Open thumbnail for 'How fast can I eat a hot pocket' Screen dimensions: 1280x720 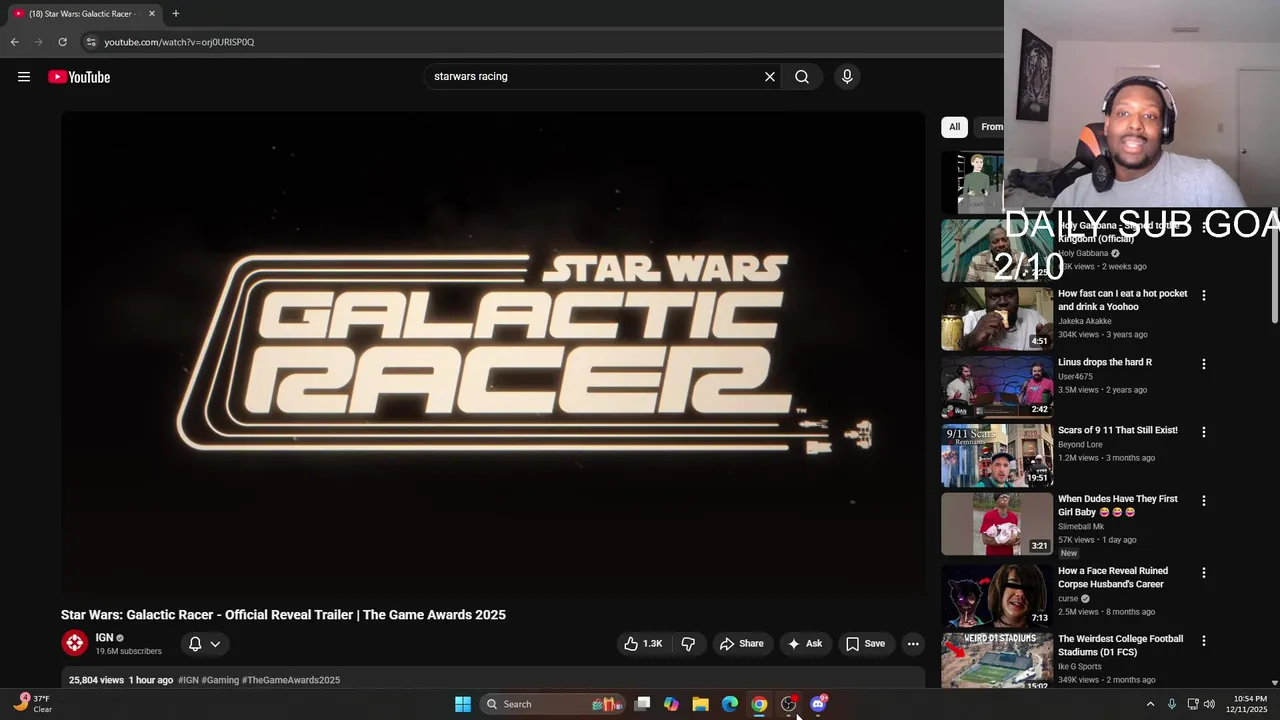pyautogui.click(x=997, y=319)
